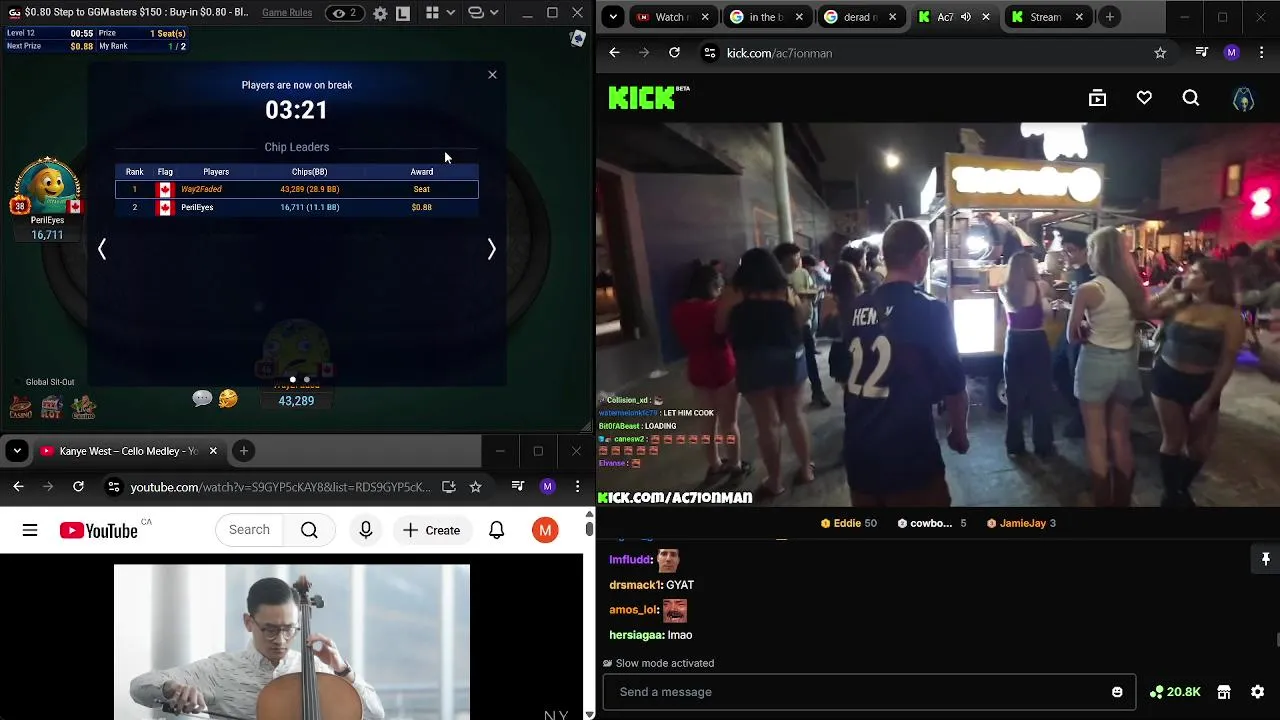Screen dimensions: 1280x720
Task: Click the PerilEyes player avatar at the table
Action: tap(47, 186)
